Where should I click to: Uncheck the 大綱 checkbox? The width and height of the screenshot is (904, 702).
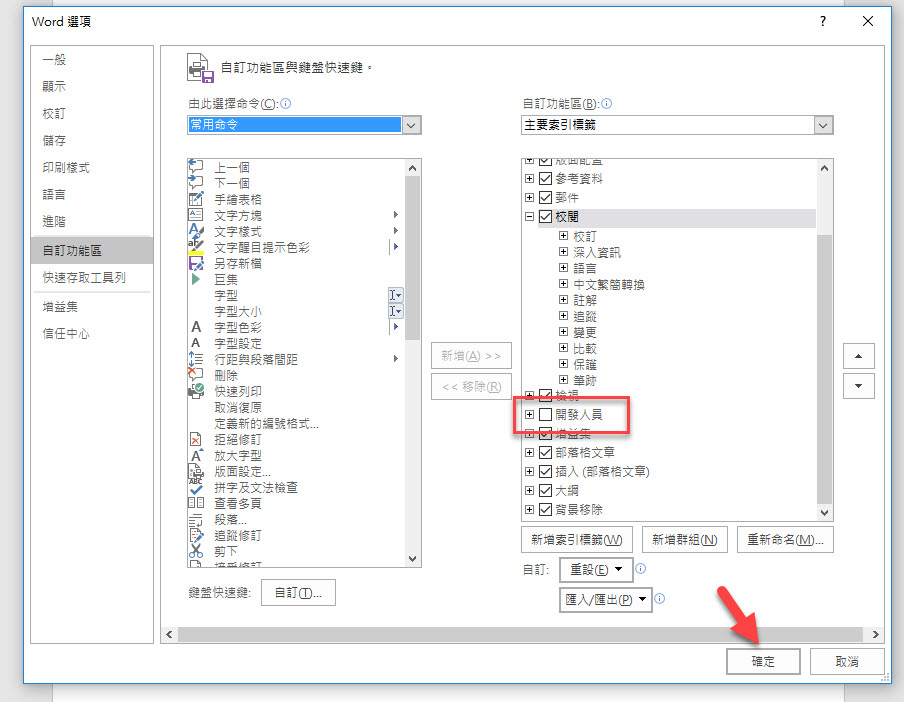(x=545, y=490)
